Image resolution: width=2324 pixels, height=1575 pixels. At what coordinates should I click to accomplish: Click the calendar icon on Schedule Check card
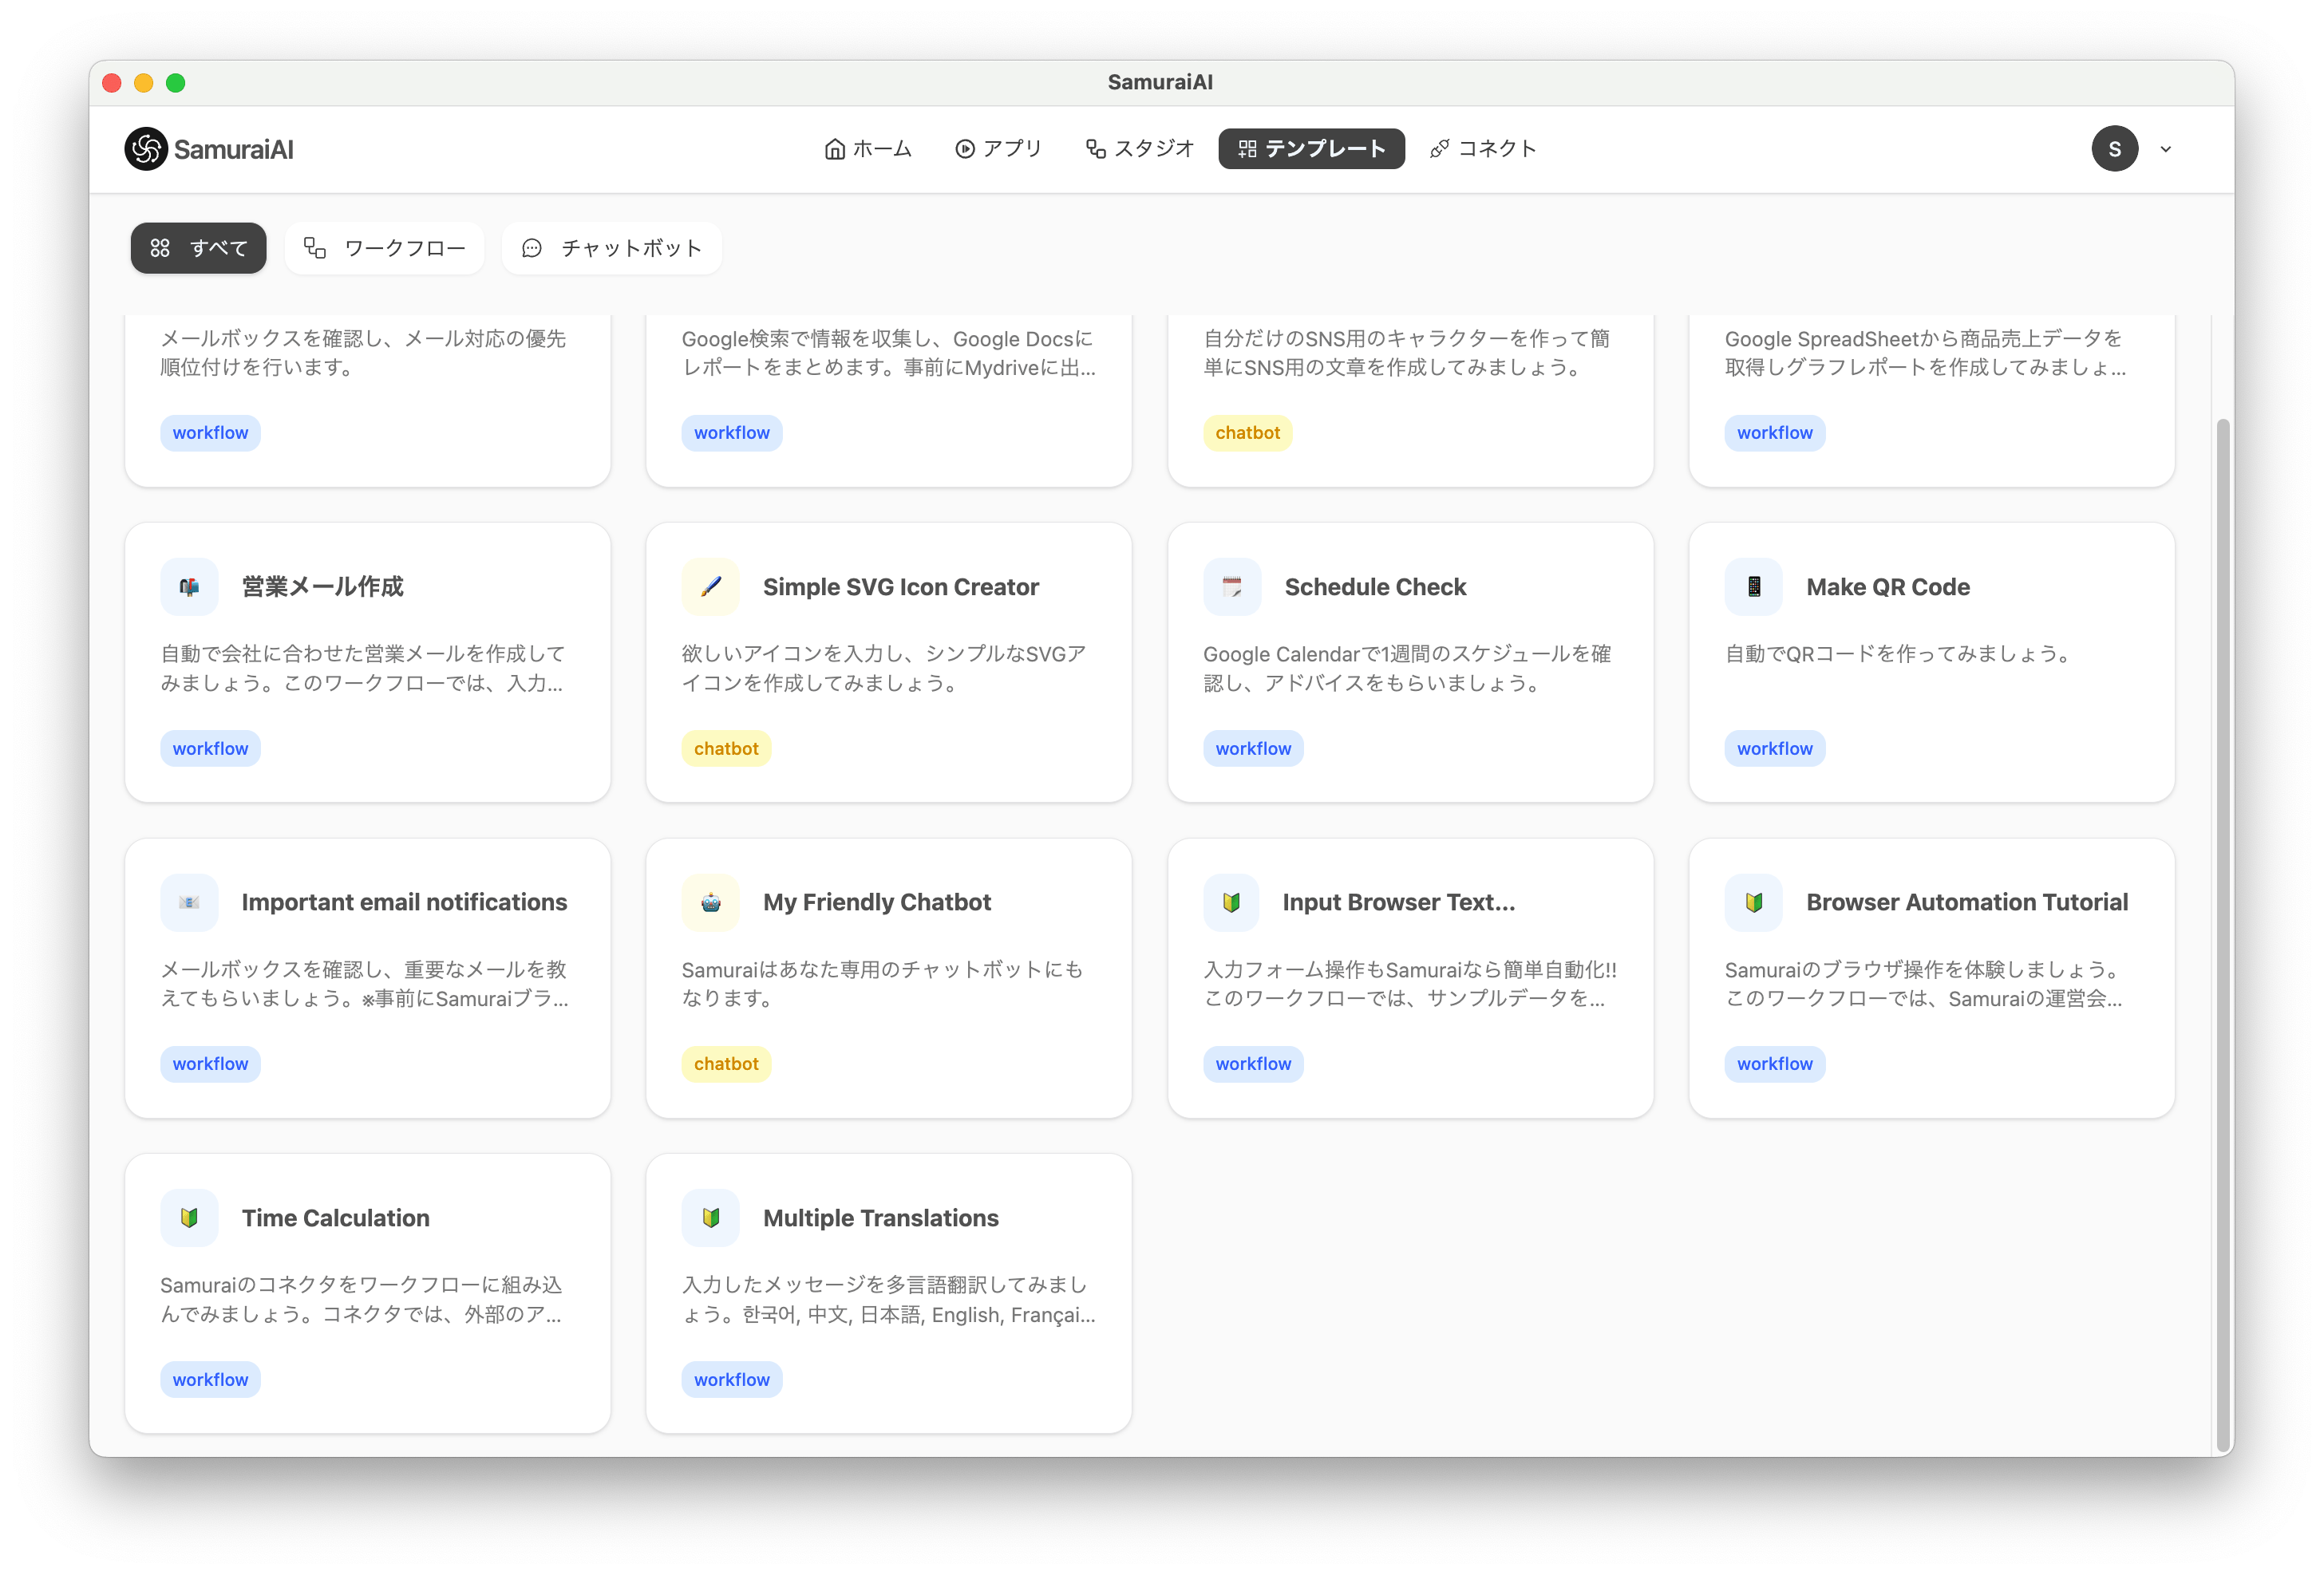click(x=1232, y=587)
